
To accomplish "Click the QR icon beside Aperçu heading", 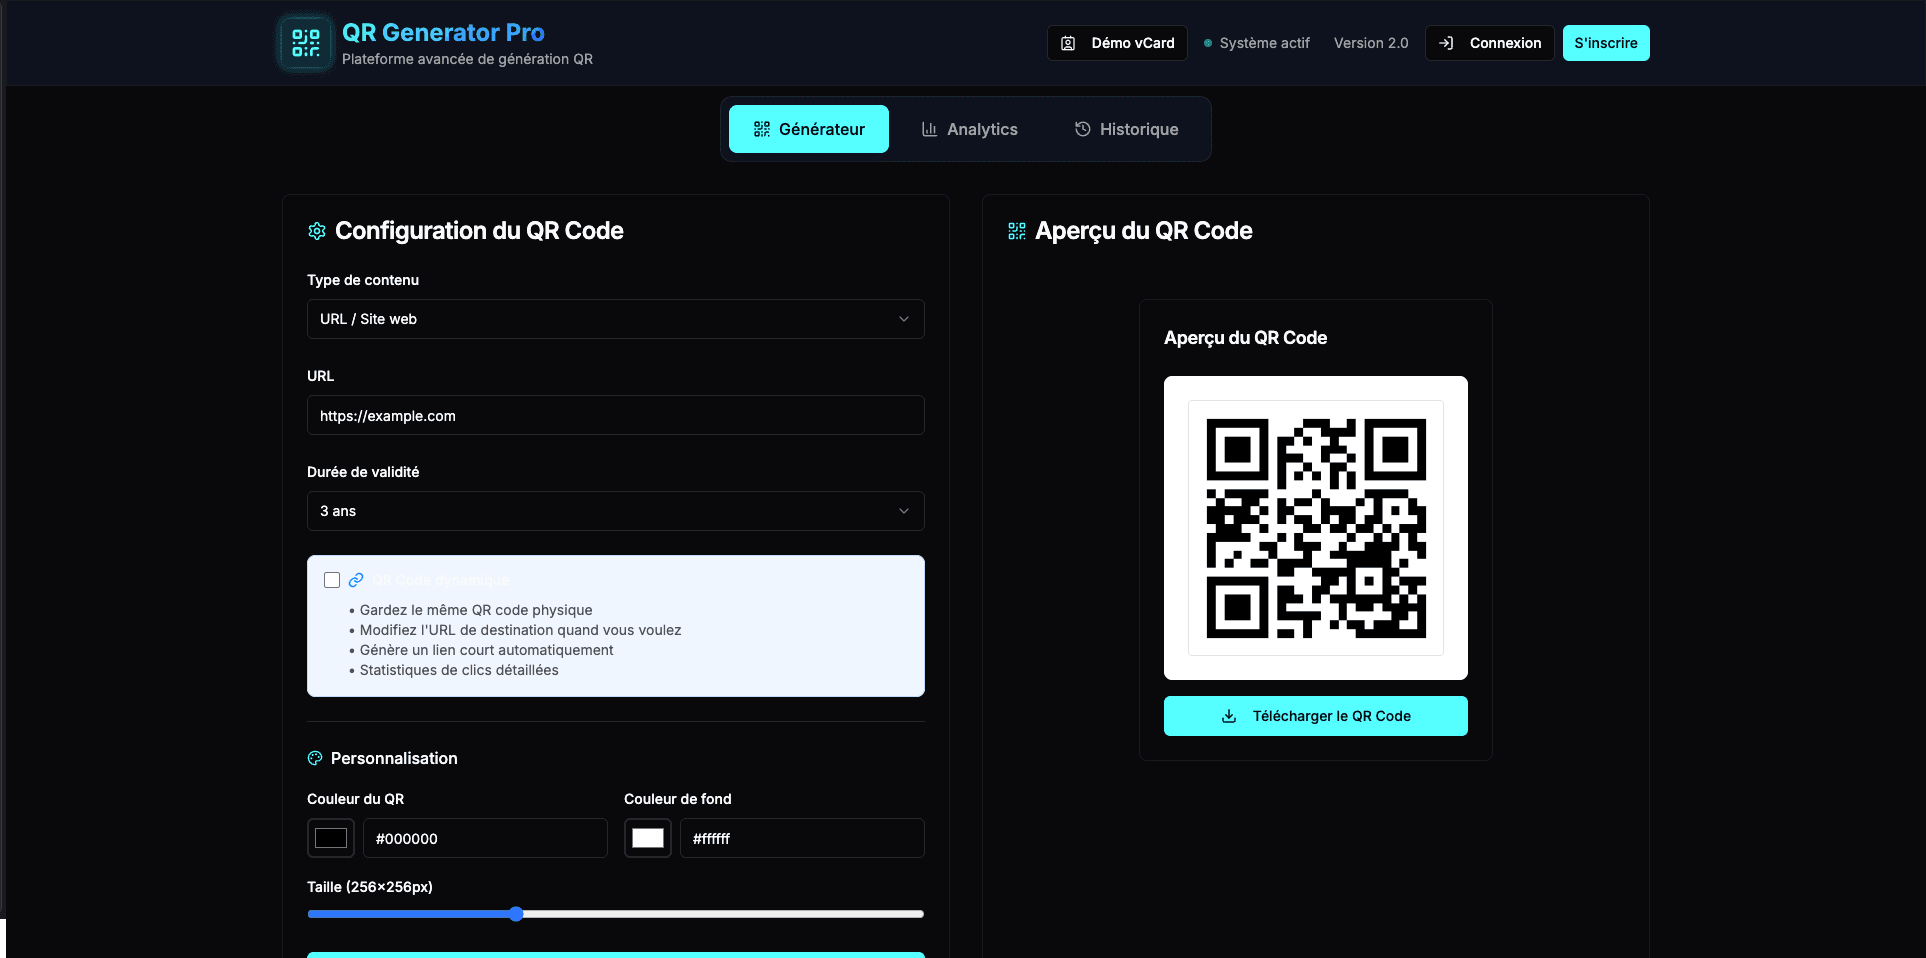I will pos(1017,231).
